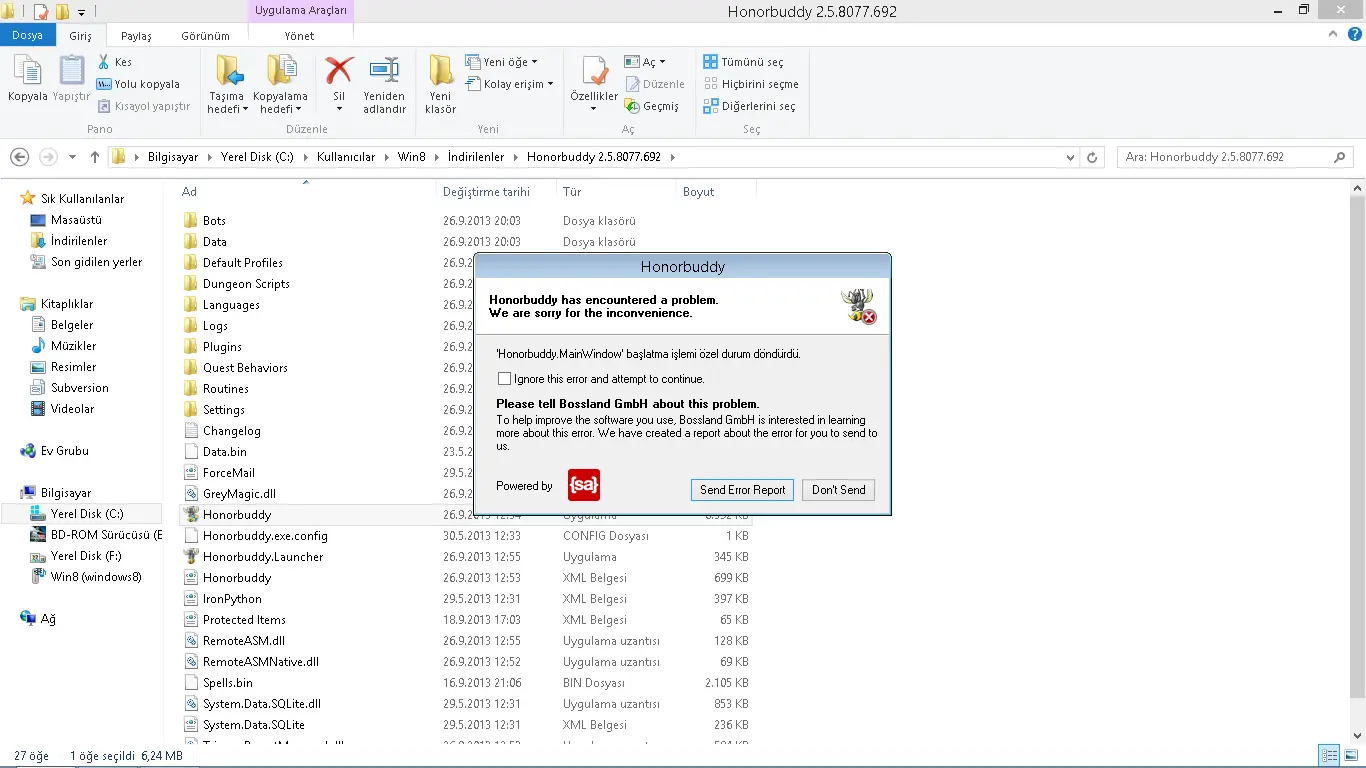Image resolution: width=1366 pixels, height=768 pixels.
Task: Switch to large icons view in status bar
Action: [1350, 756]
